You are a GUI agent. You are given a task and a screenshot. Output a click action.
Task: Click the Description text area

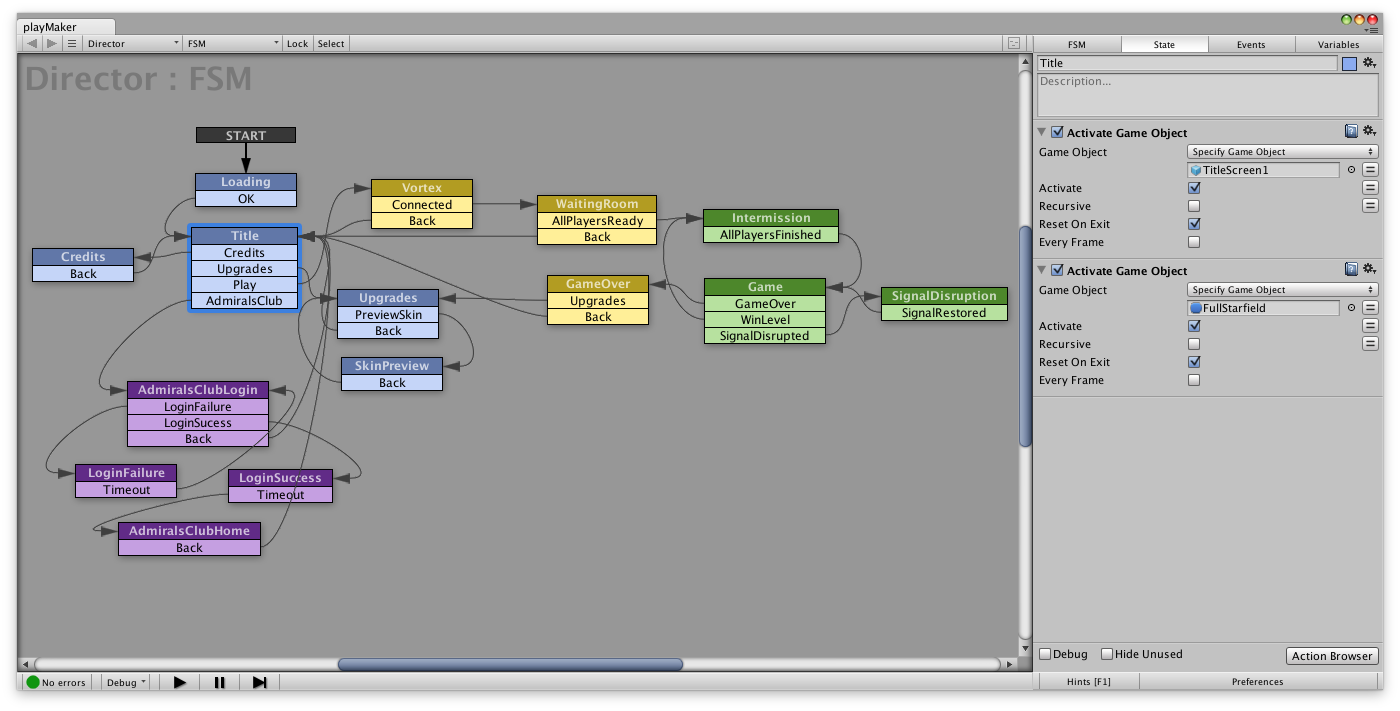[x=1208, y=95]
